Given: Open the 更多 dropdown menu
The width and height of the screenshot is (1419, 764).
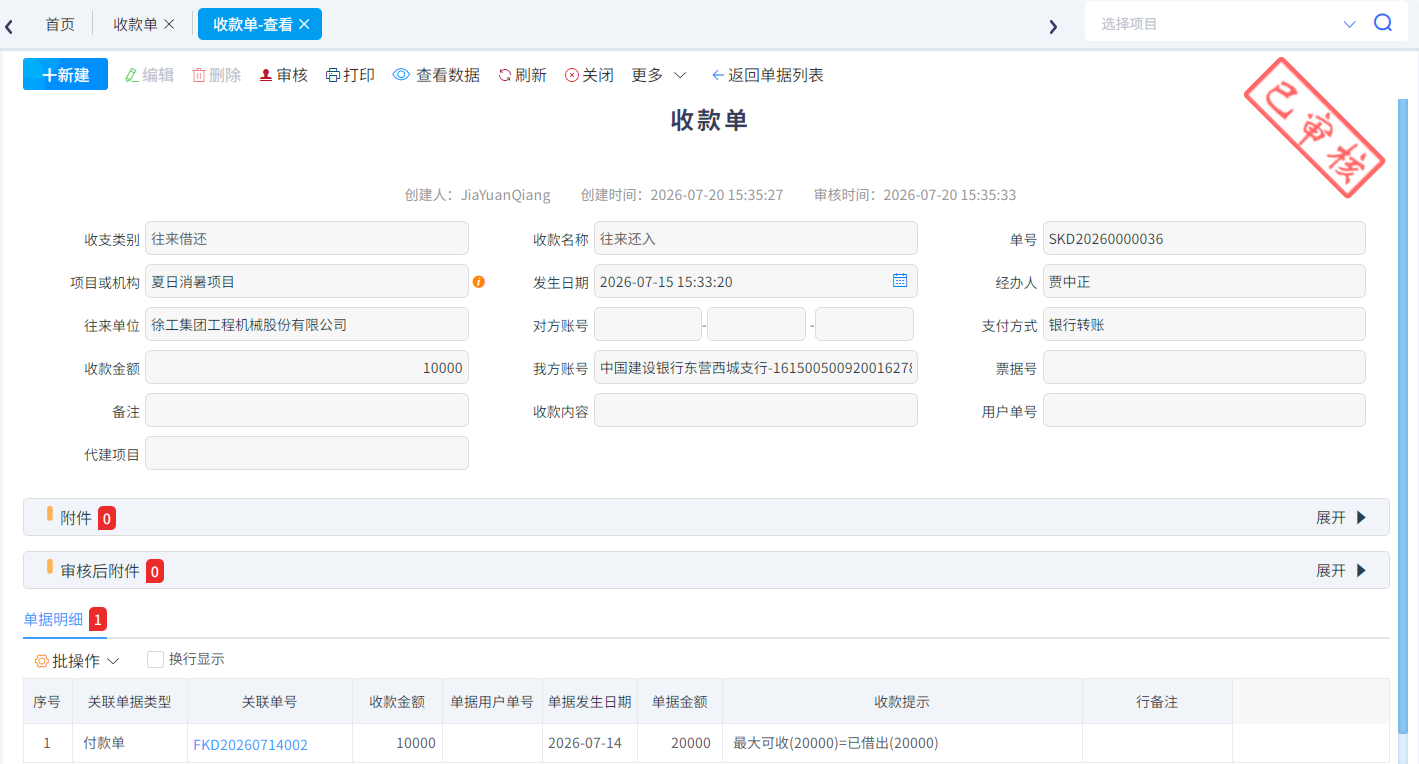Looking at the screenshot, I should click(x=659, y=75).
